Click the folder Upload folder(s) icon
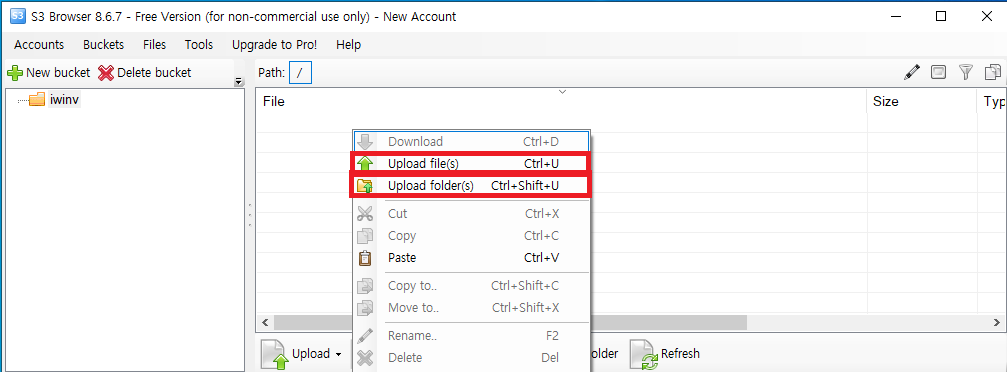1007x372 pixels. 365,186
